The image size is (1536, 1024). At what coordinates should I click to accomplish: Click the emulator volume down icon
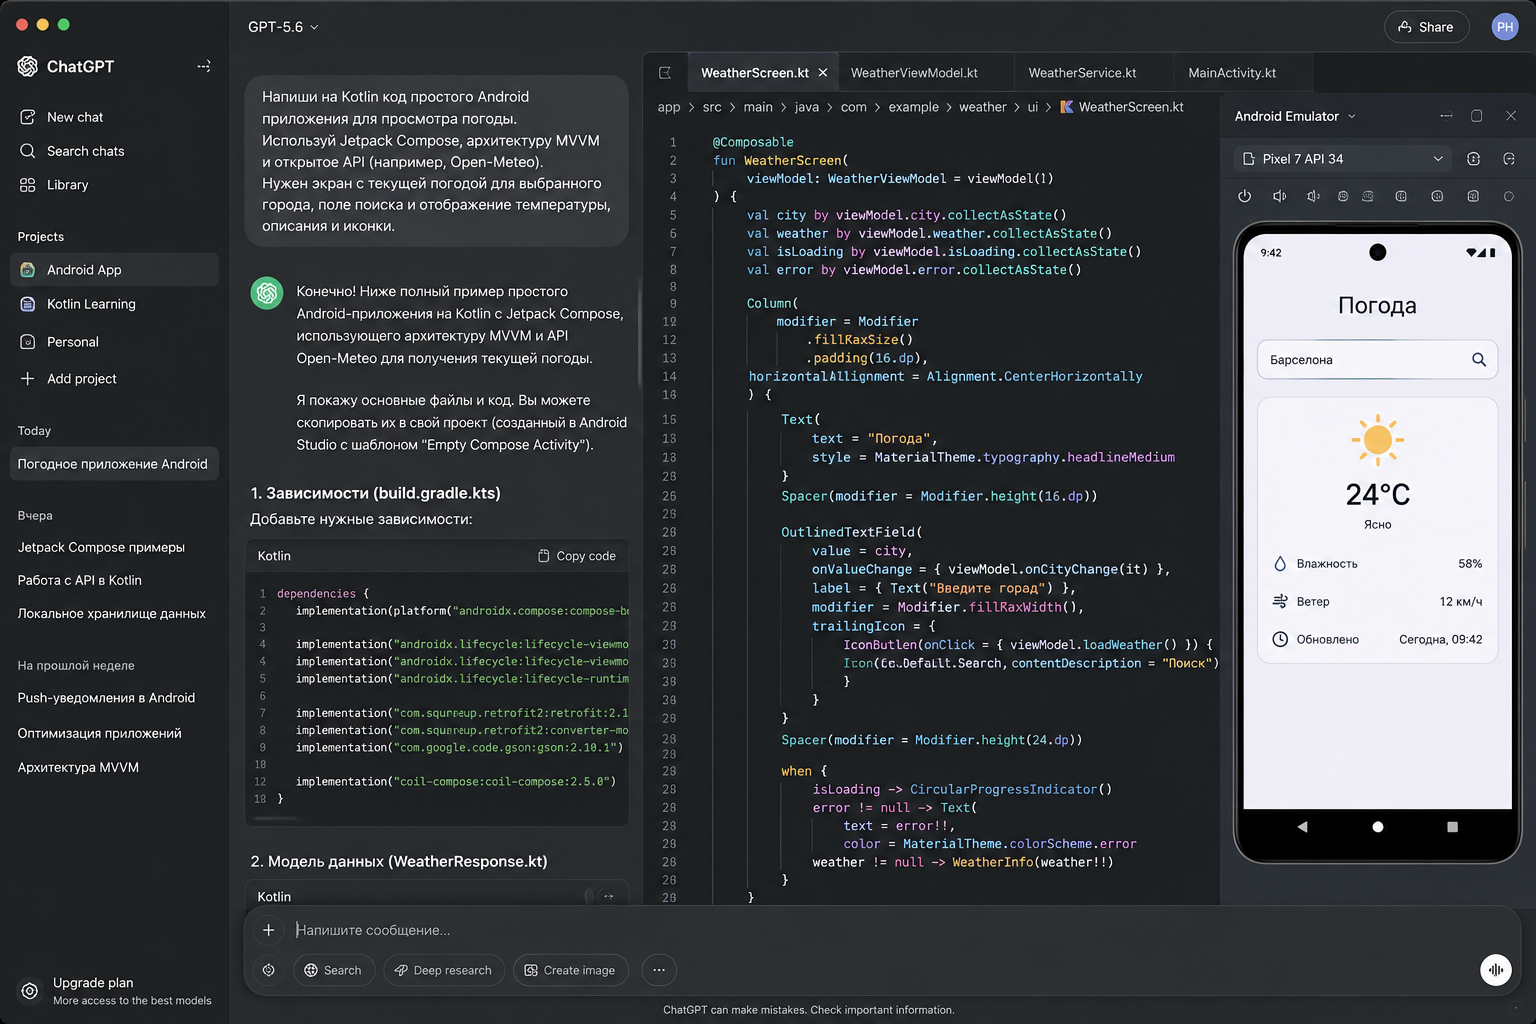1313,196
